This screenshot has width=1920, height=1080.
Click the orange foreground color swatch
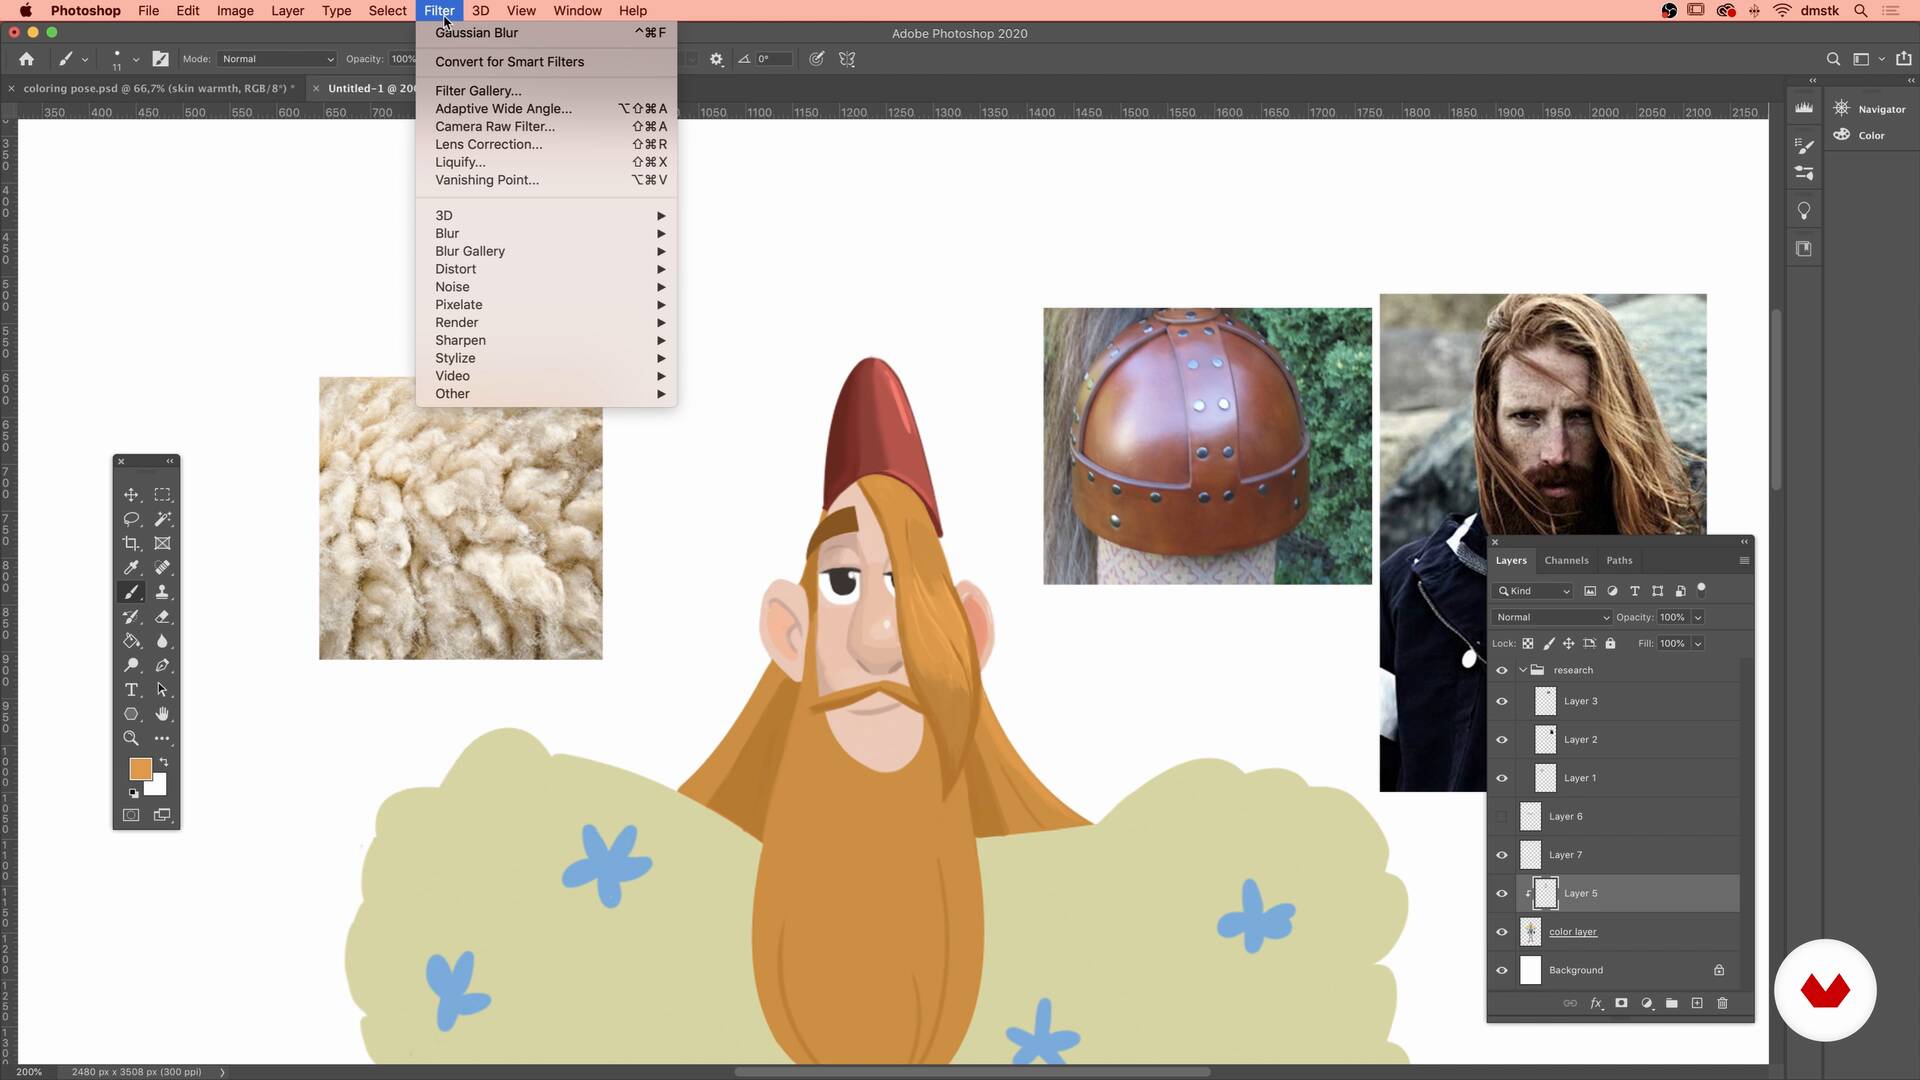pyautogui.click(x=139, y=768)
